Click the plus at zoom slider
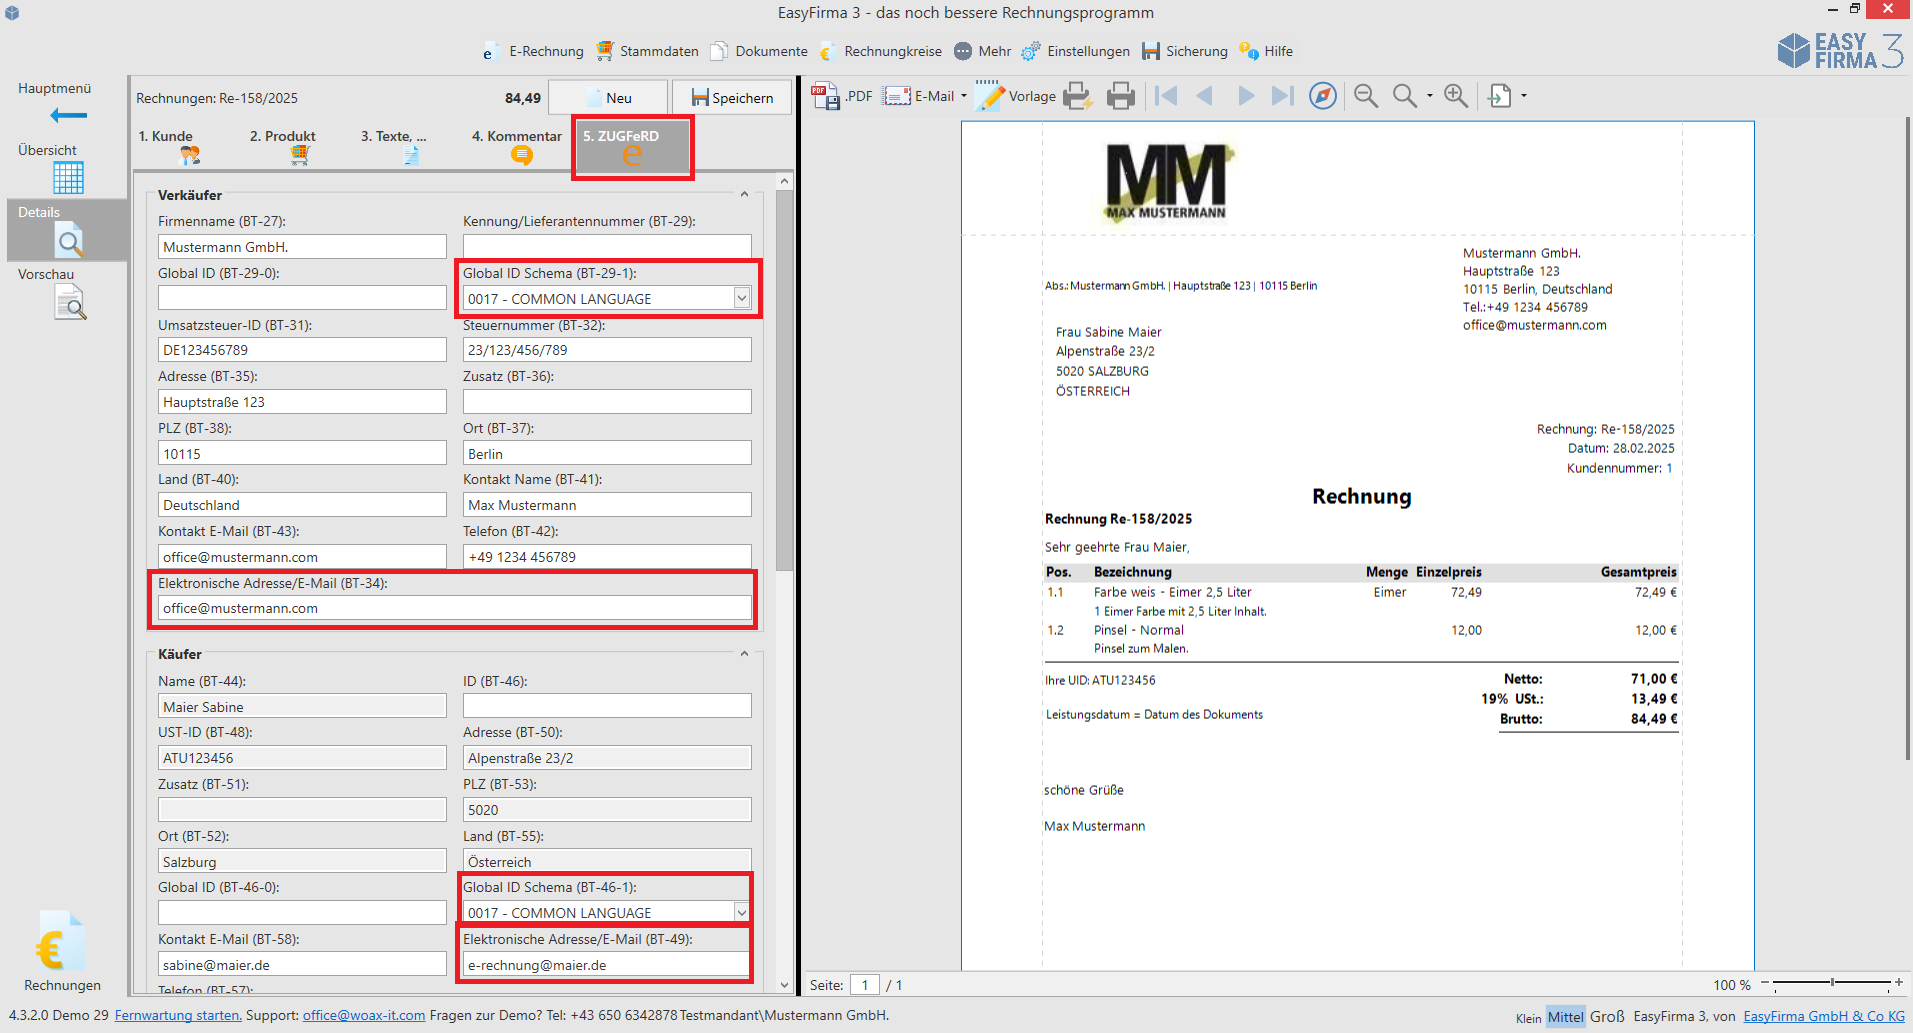Image resolution: width=1913 pixels, height=1033 pixels. [x=1899, y=984]
